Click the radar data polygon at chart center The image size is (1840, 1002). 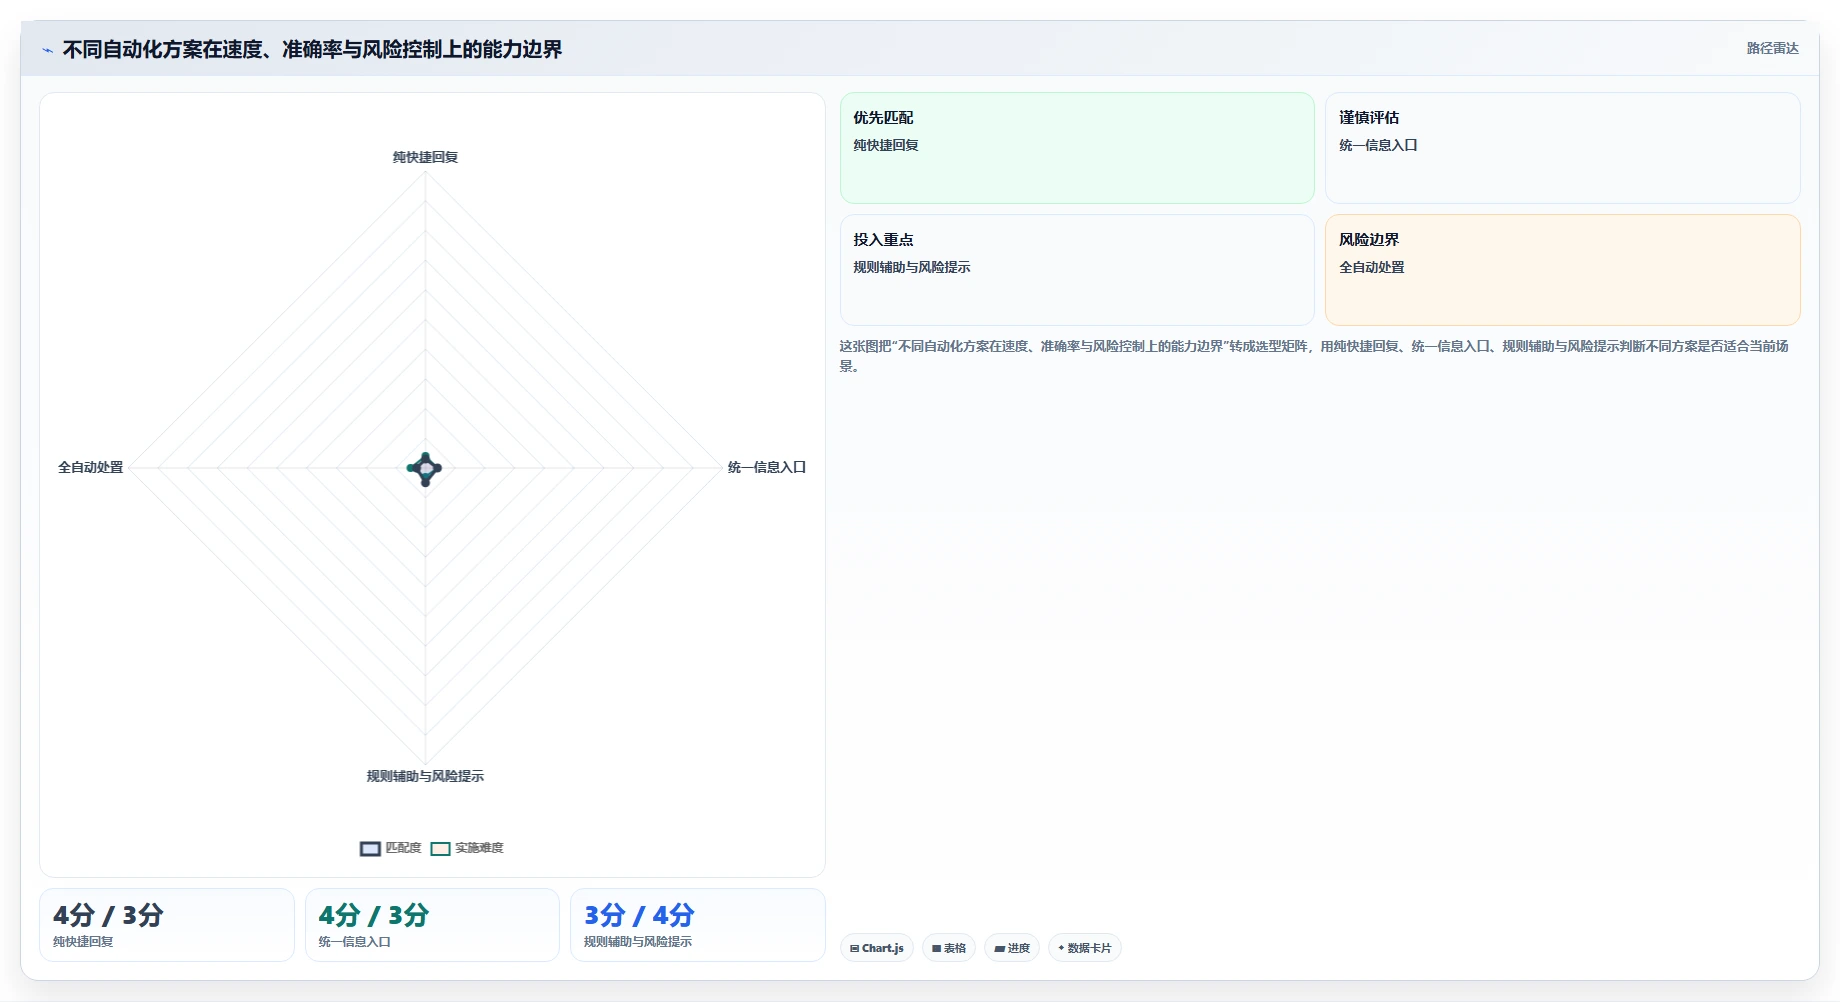[425, 468]
